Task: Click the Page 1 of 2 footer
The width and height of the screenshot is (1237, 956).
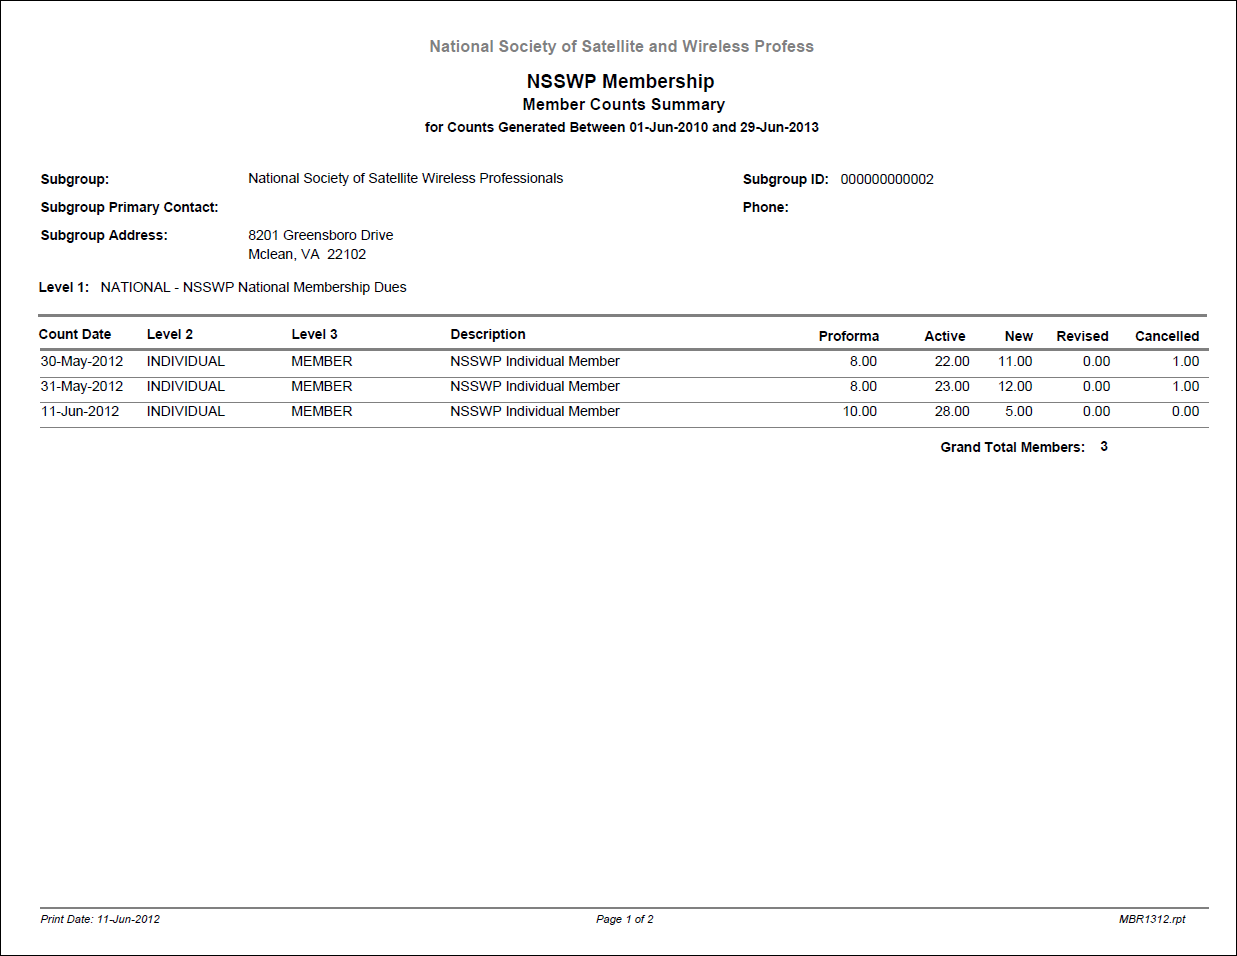Action: (624, 920)
